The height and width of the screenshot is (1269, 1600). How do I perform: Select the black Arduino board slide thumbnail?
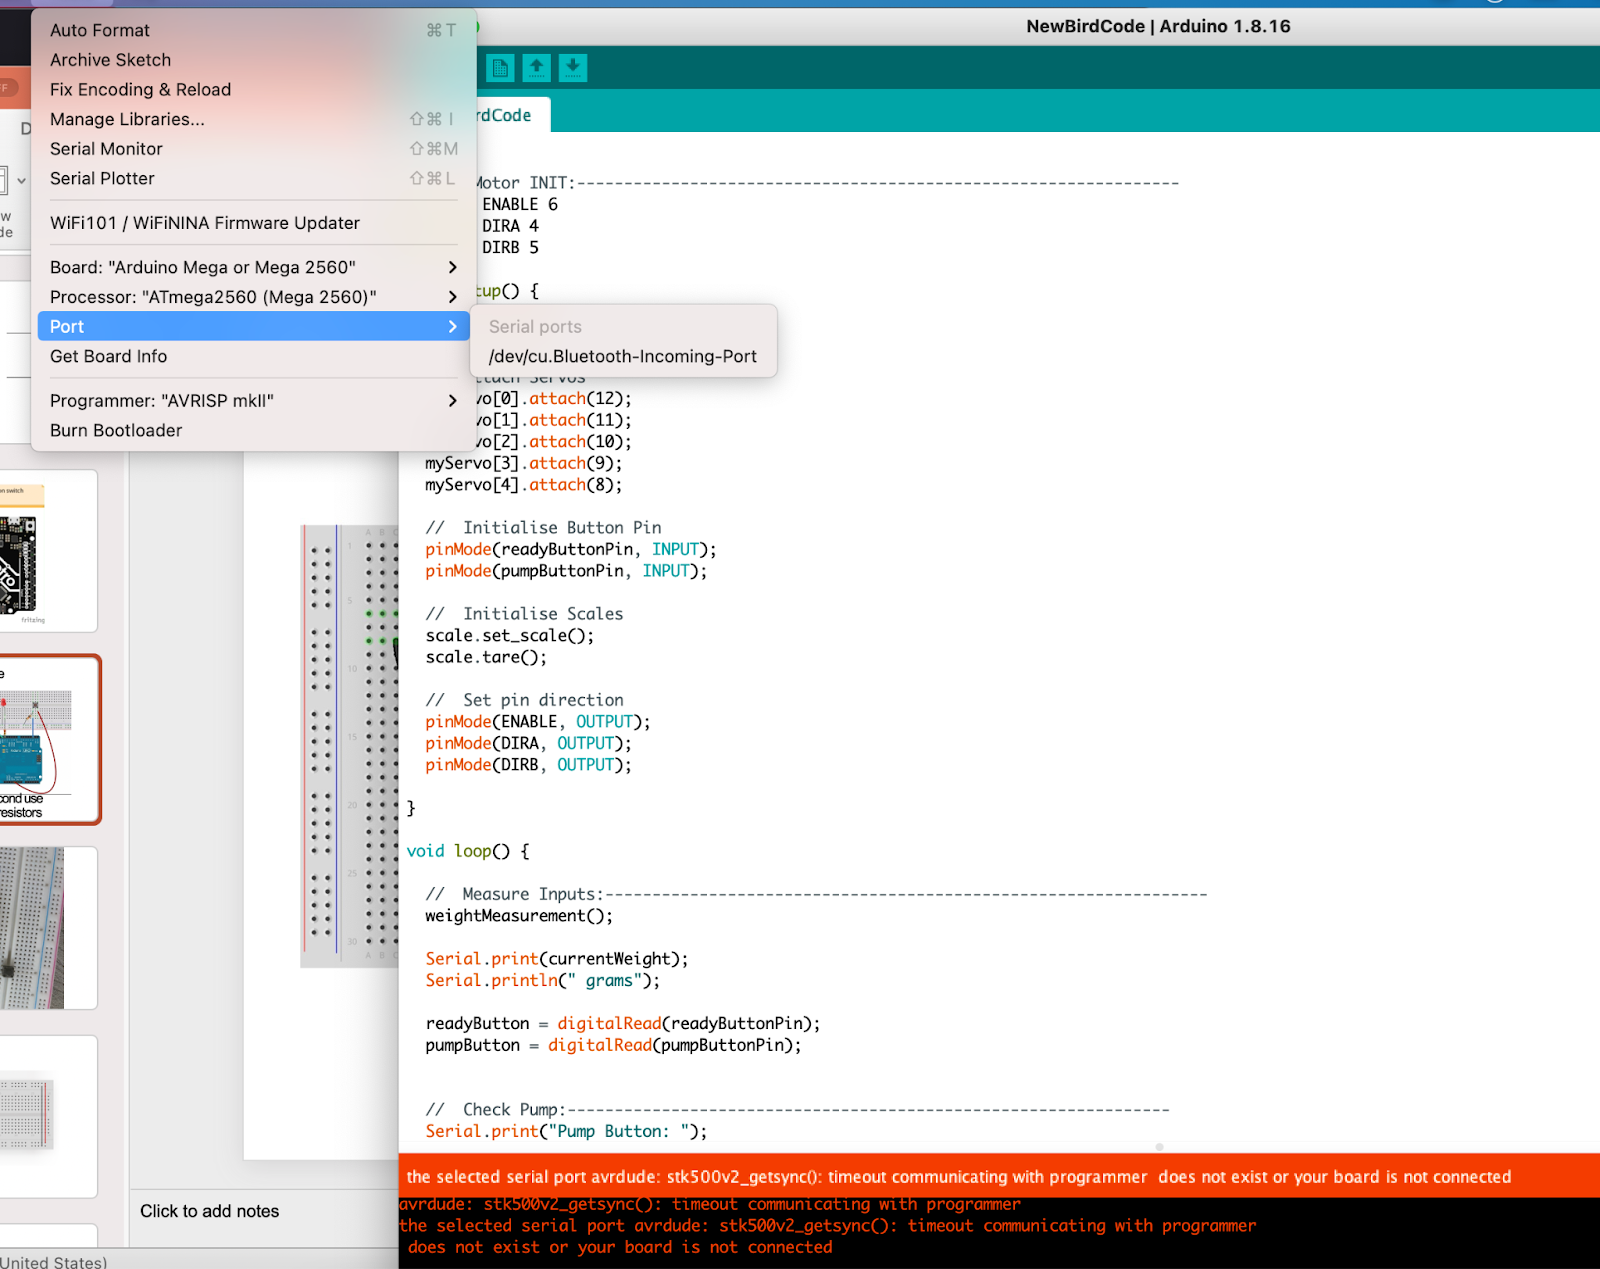[x=48, y=551]
